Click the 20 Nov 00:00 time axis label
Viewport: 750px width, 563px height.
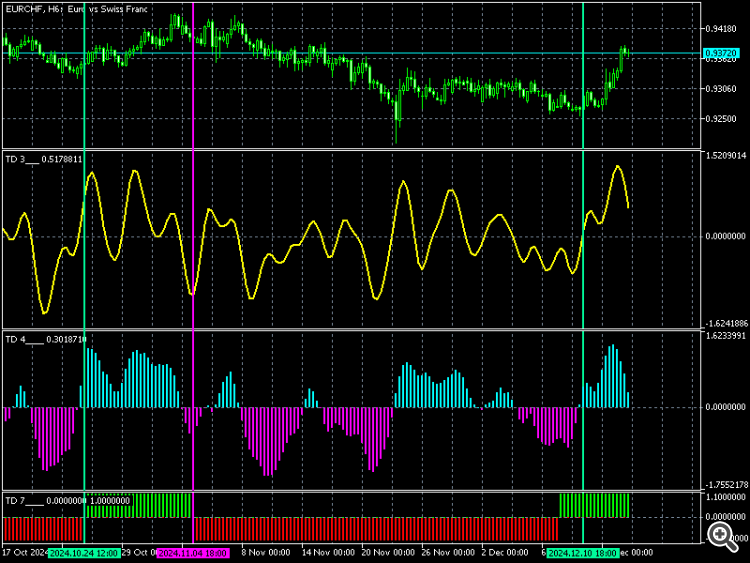[389, 552]
